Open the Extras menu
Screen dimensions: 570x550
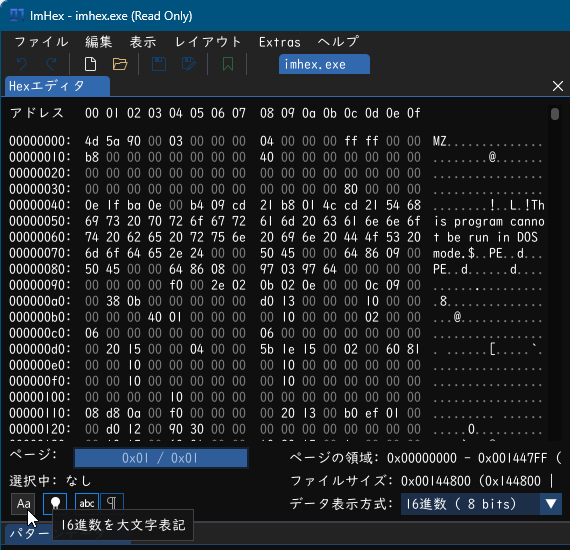(x=280, y=42)
